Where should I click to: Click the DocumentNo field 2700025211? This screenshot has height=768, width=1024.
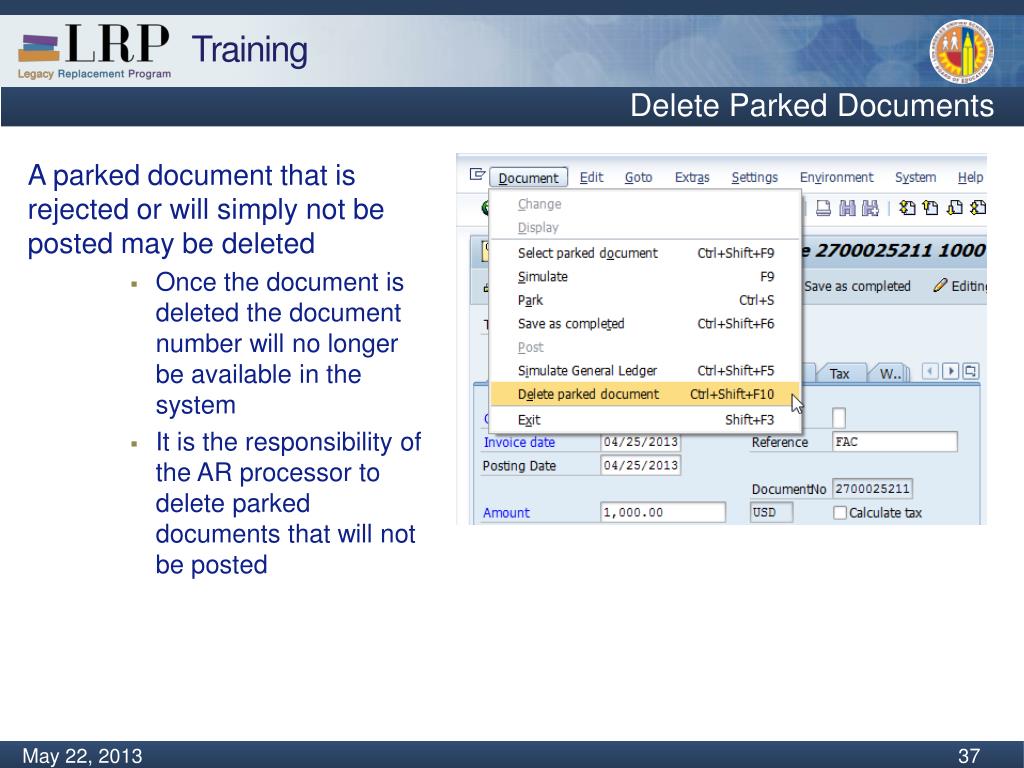[872, 488]
